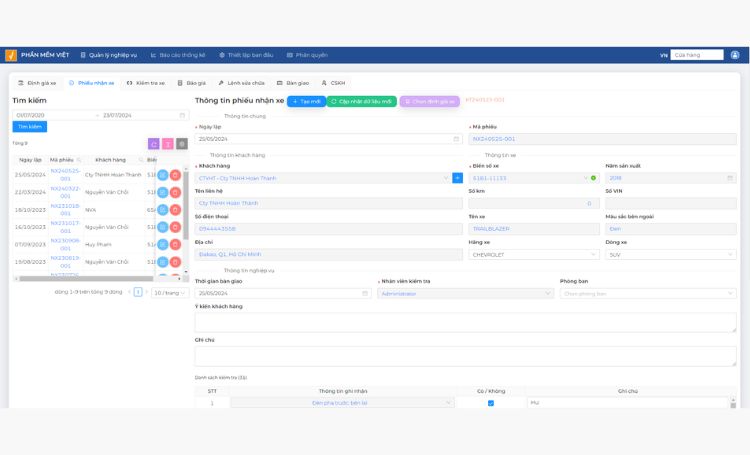Open the Phòng ban dropdown
Viewport: 750px width, 455px height.
click(648, 294)
